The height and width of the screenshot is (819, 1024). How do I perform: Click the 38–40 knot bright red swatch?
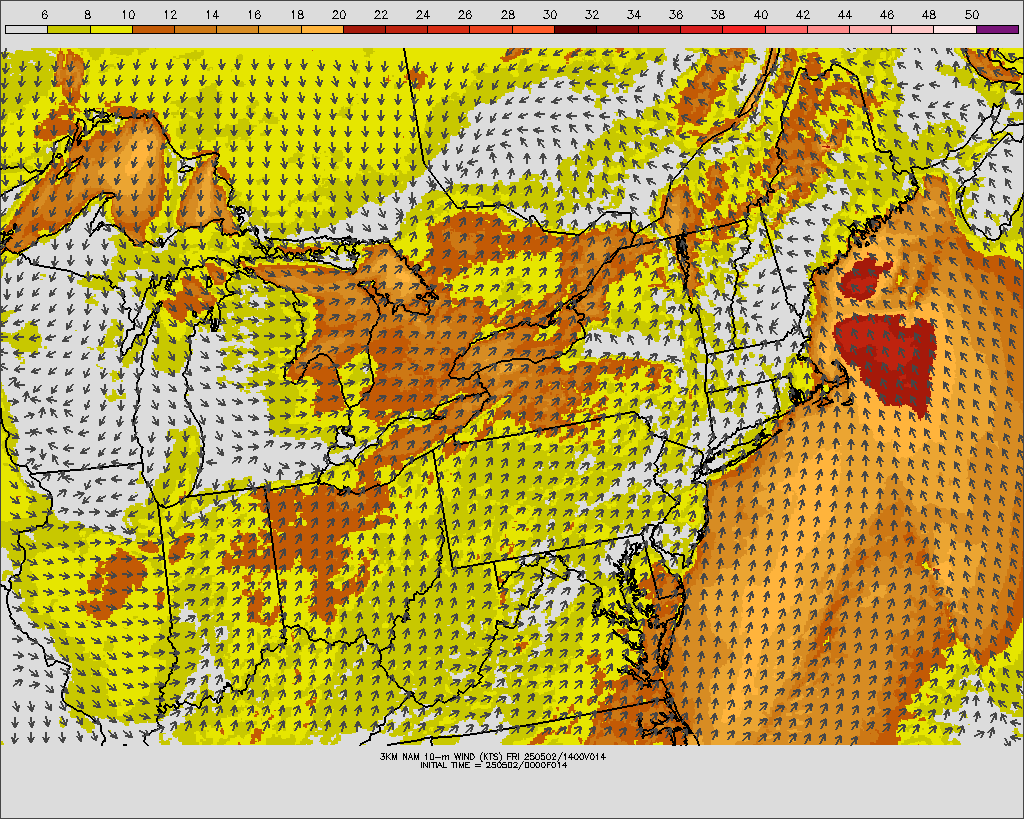tap(744, 29)
